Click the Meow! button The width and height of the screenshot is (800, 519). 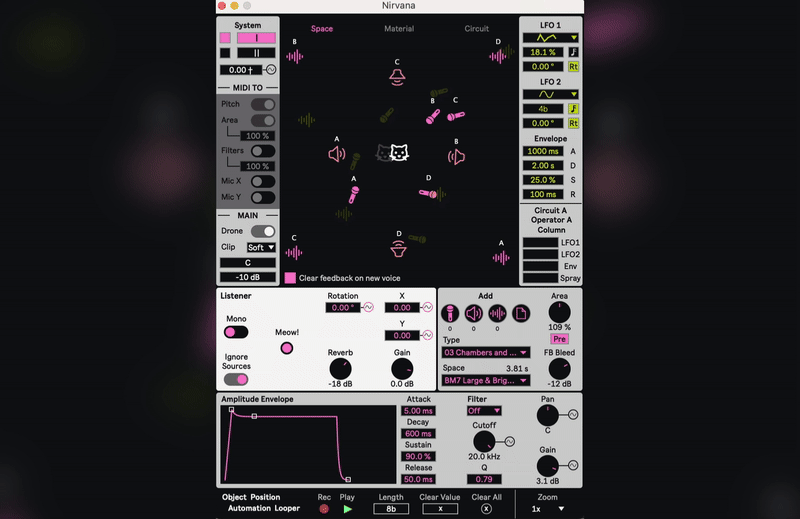[x=287, y=348]
